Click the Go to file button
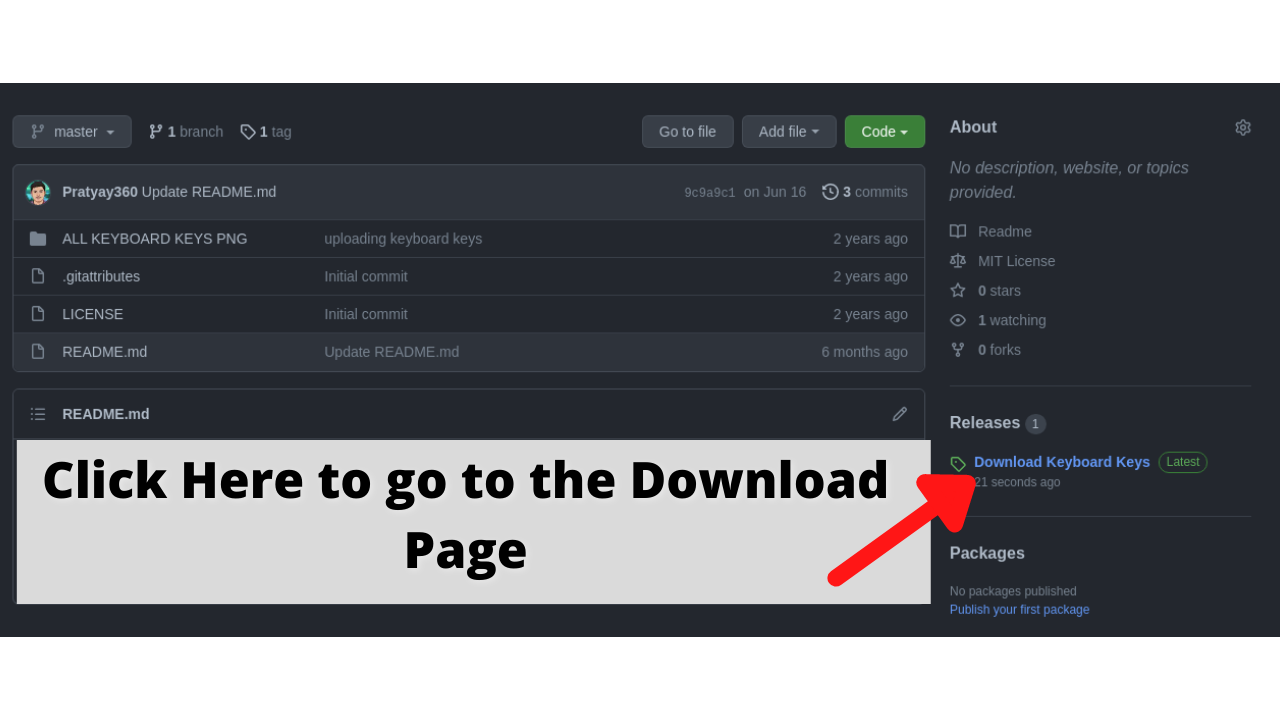Image resolution: width=1280 pixels, height=720 pixels. click(687, 131)
